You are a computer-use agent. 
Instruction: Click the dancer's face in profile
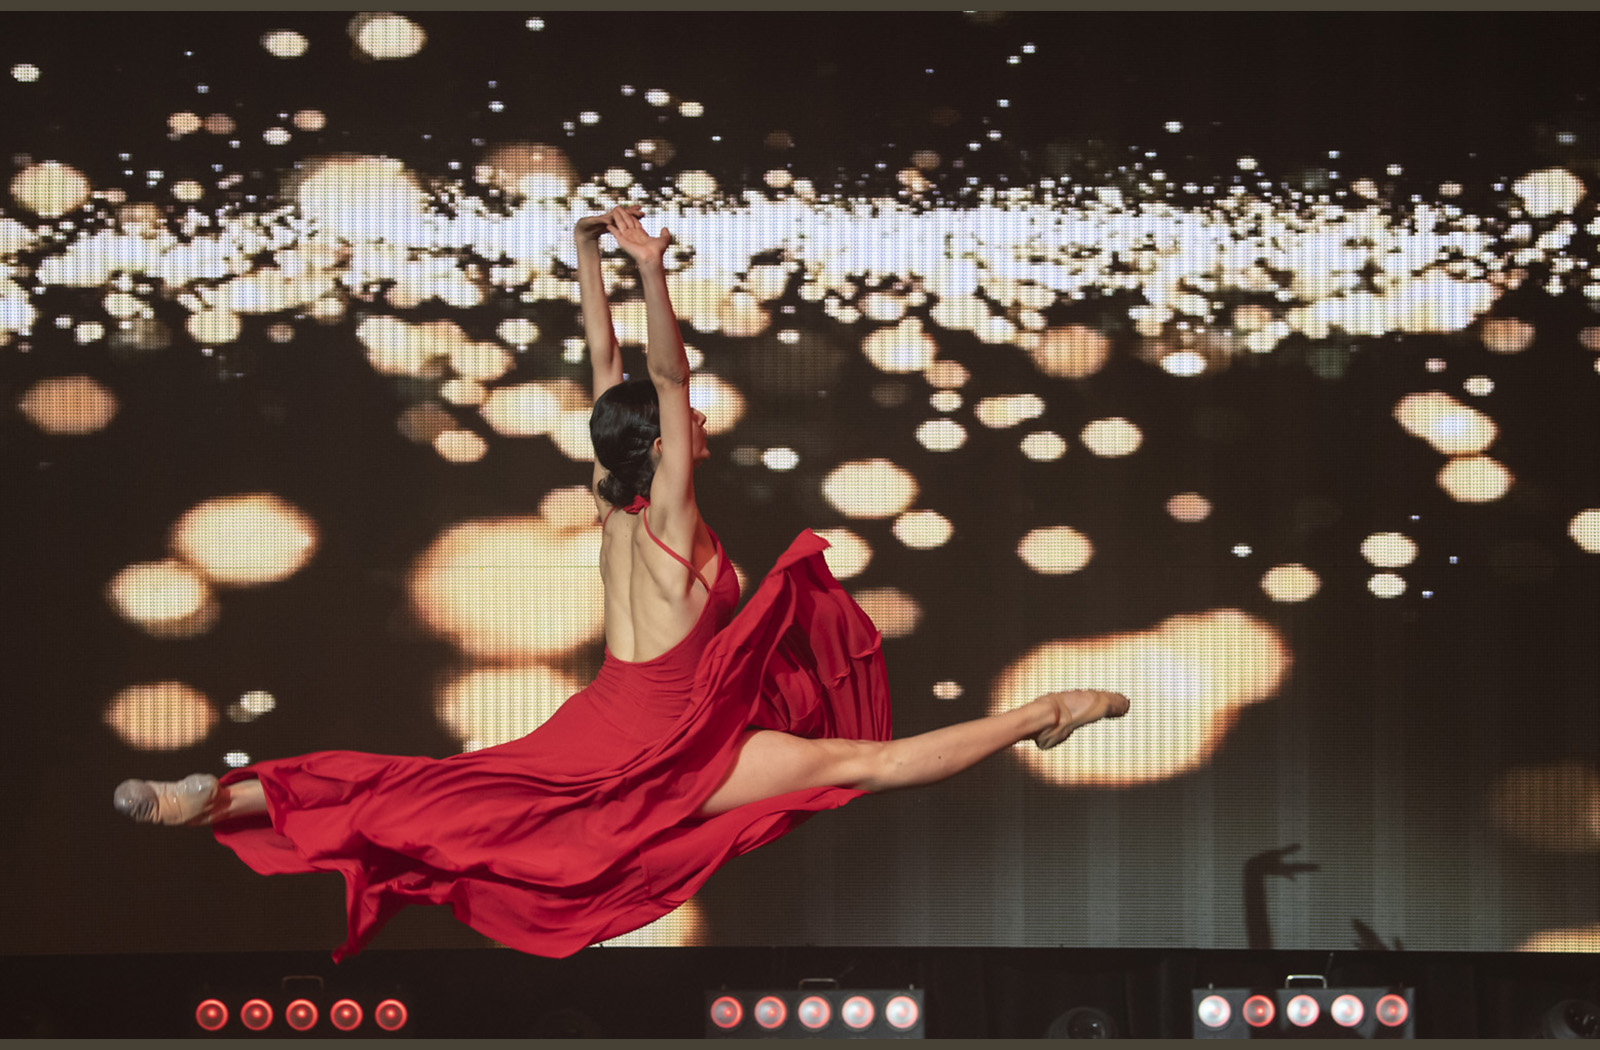click(x=697, y=430)
